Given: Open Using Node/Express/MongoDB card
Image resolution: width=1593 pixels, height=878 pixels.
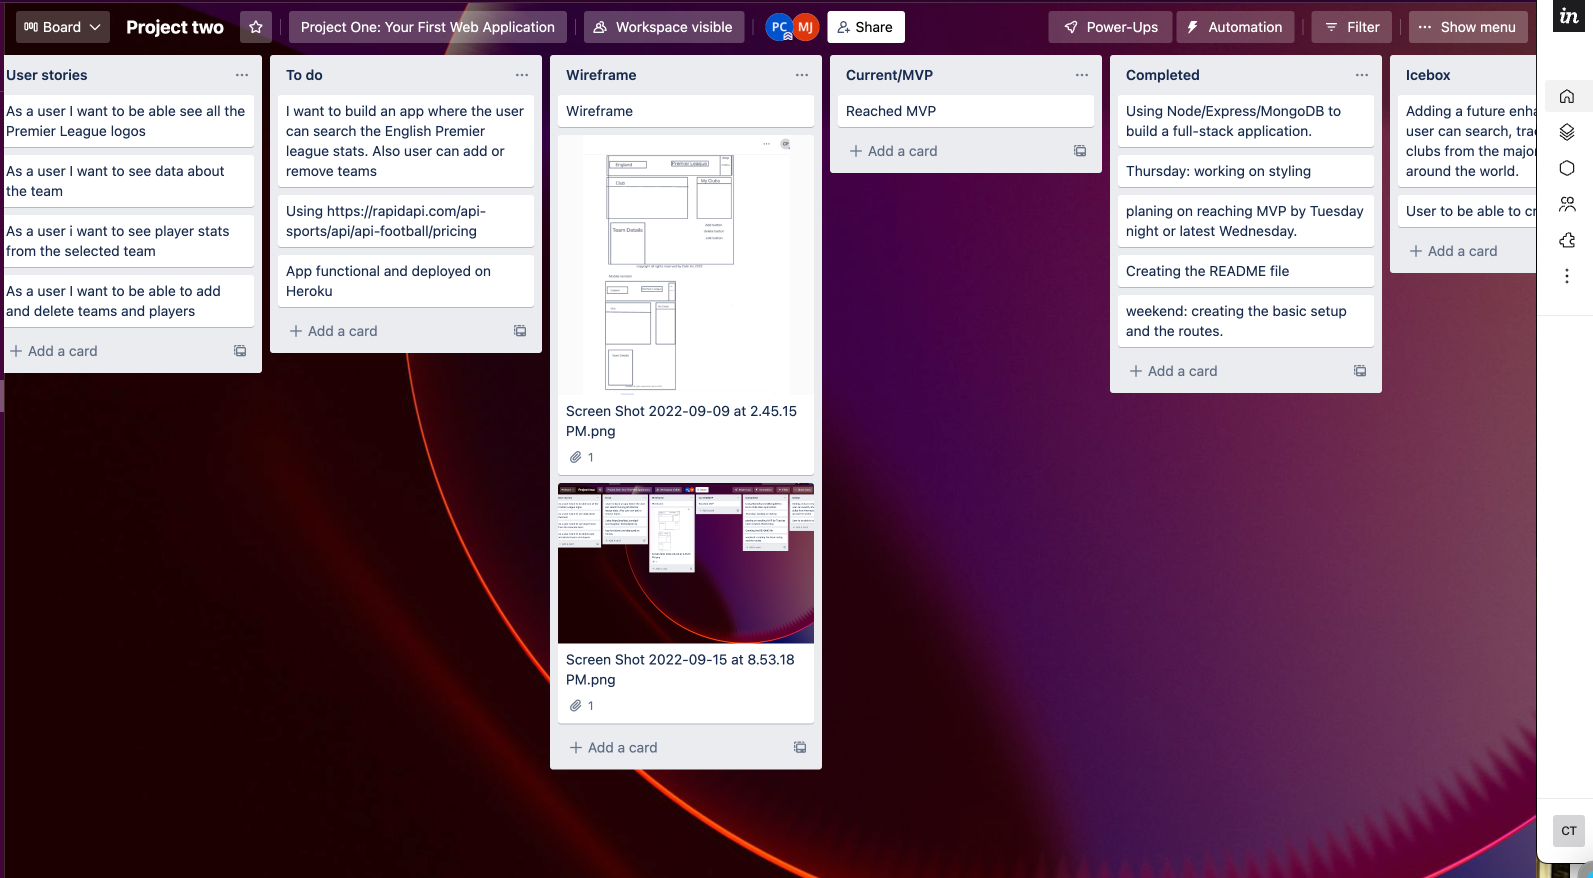Looking at the screenshot, I should [1246, 121].
